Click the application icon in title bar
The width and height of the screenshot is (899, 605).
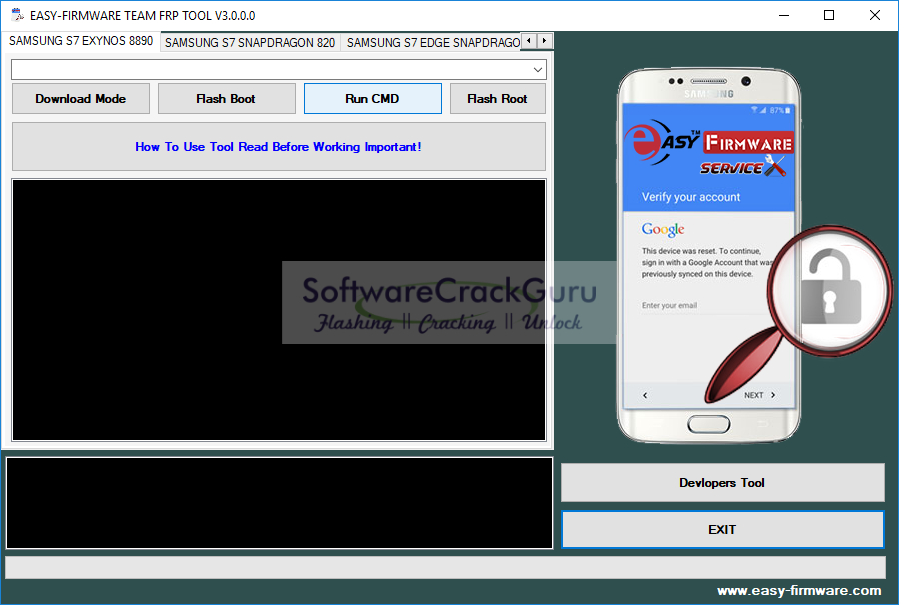(17, 15)
